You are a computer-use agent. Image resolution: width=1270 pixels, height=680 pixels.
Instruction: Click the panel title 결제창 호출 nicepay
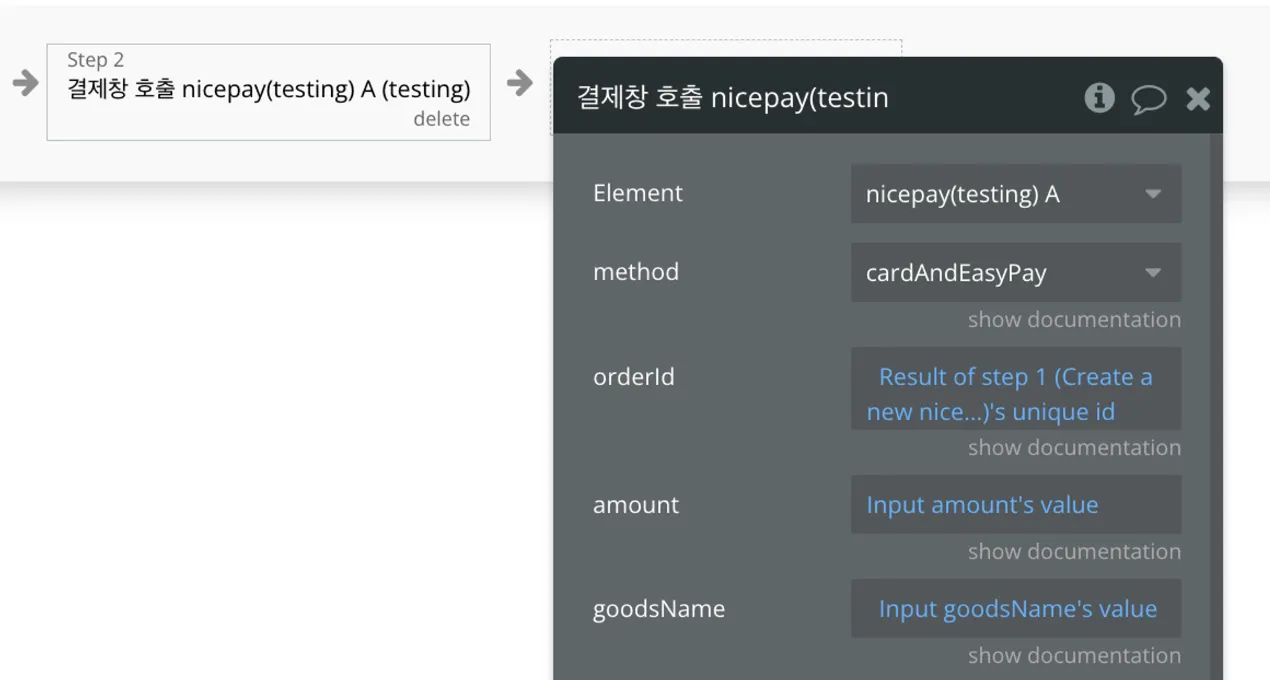click(732, 97)
